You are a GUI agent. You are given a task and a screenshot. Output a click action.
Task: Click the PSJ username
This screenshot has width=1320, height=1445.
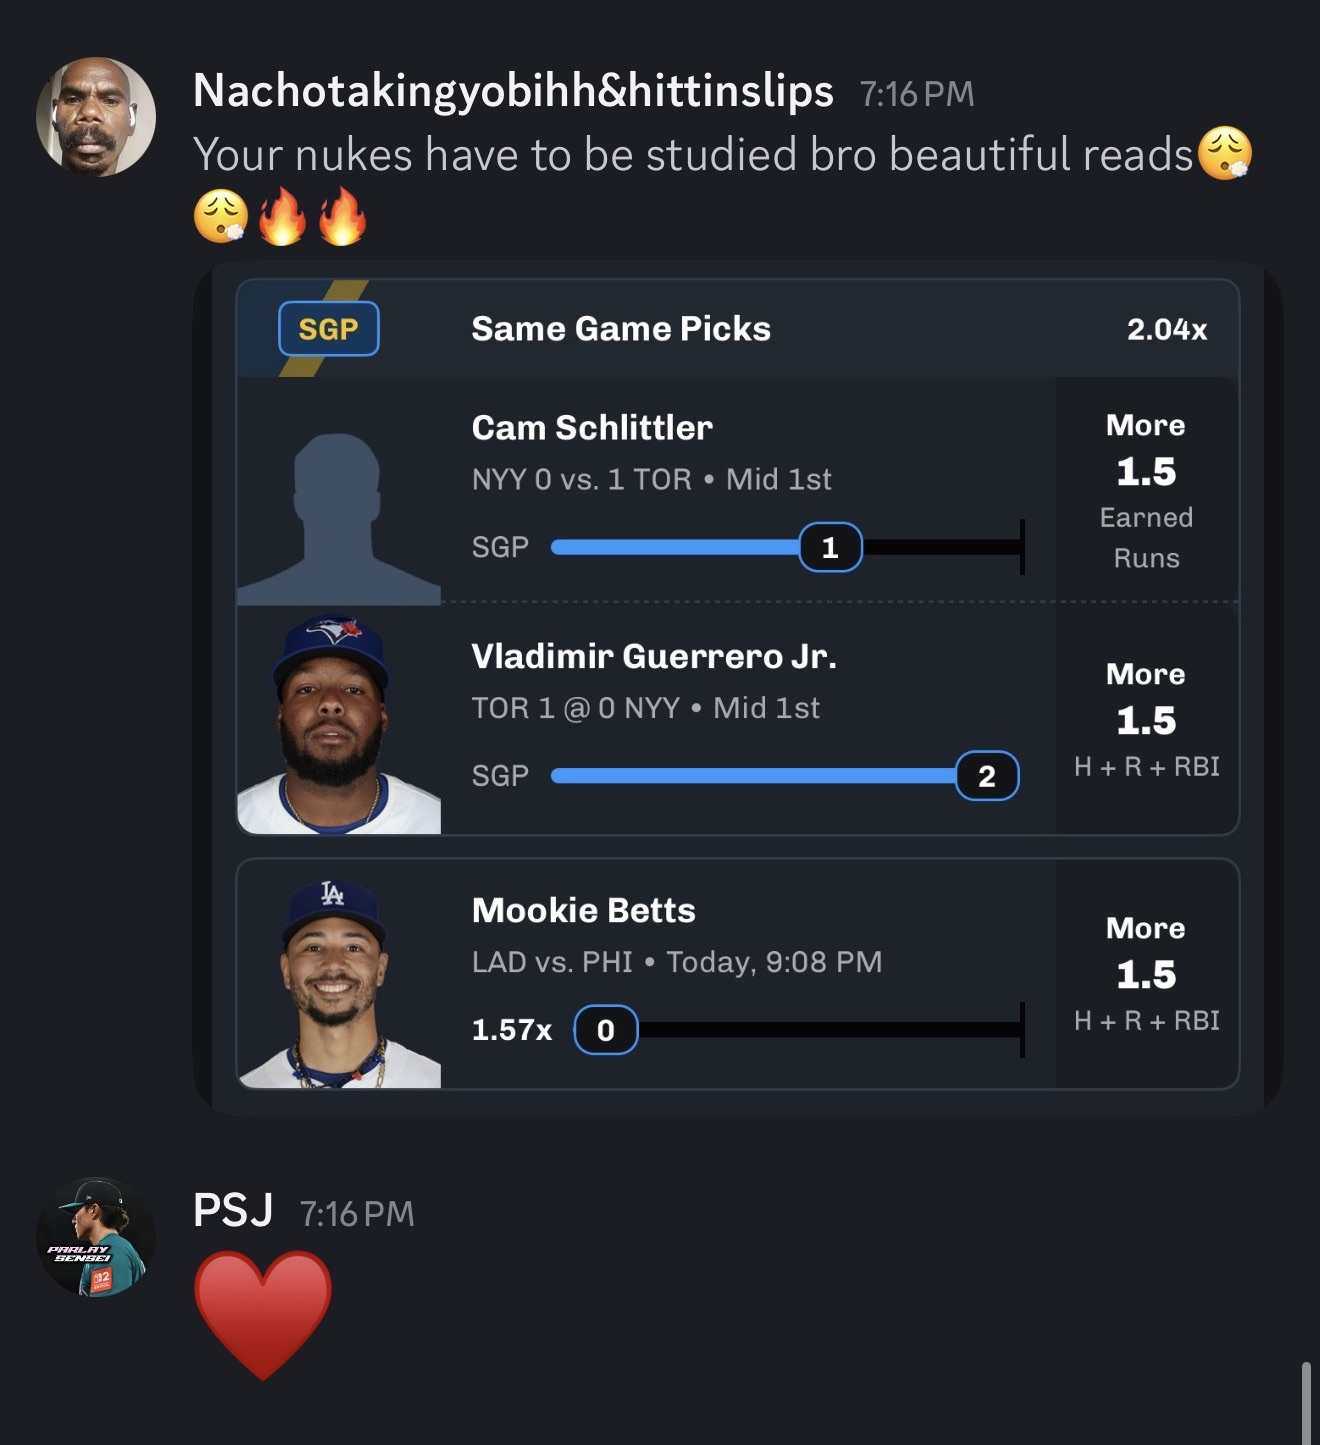(233, 1211)
